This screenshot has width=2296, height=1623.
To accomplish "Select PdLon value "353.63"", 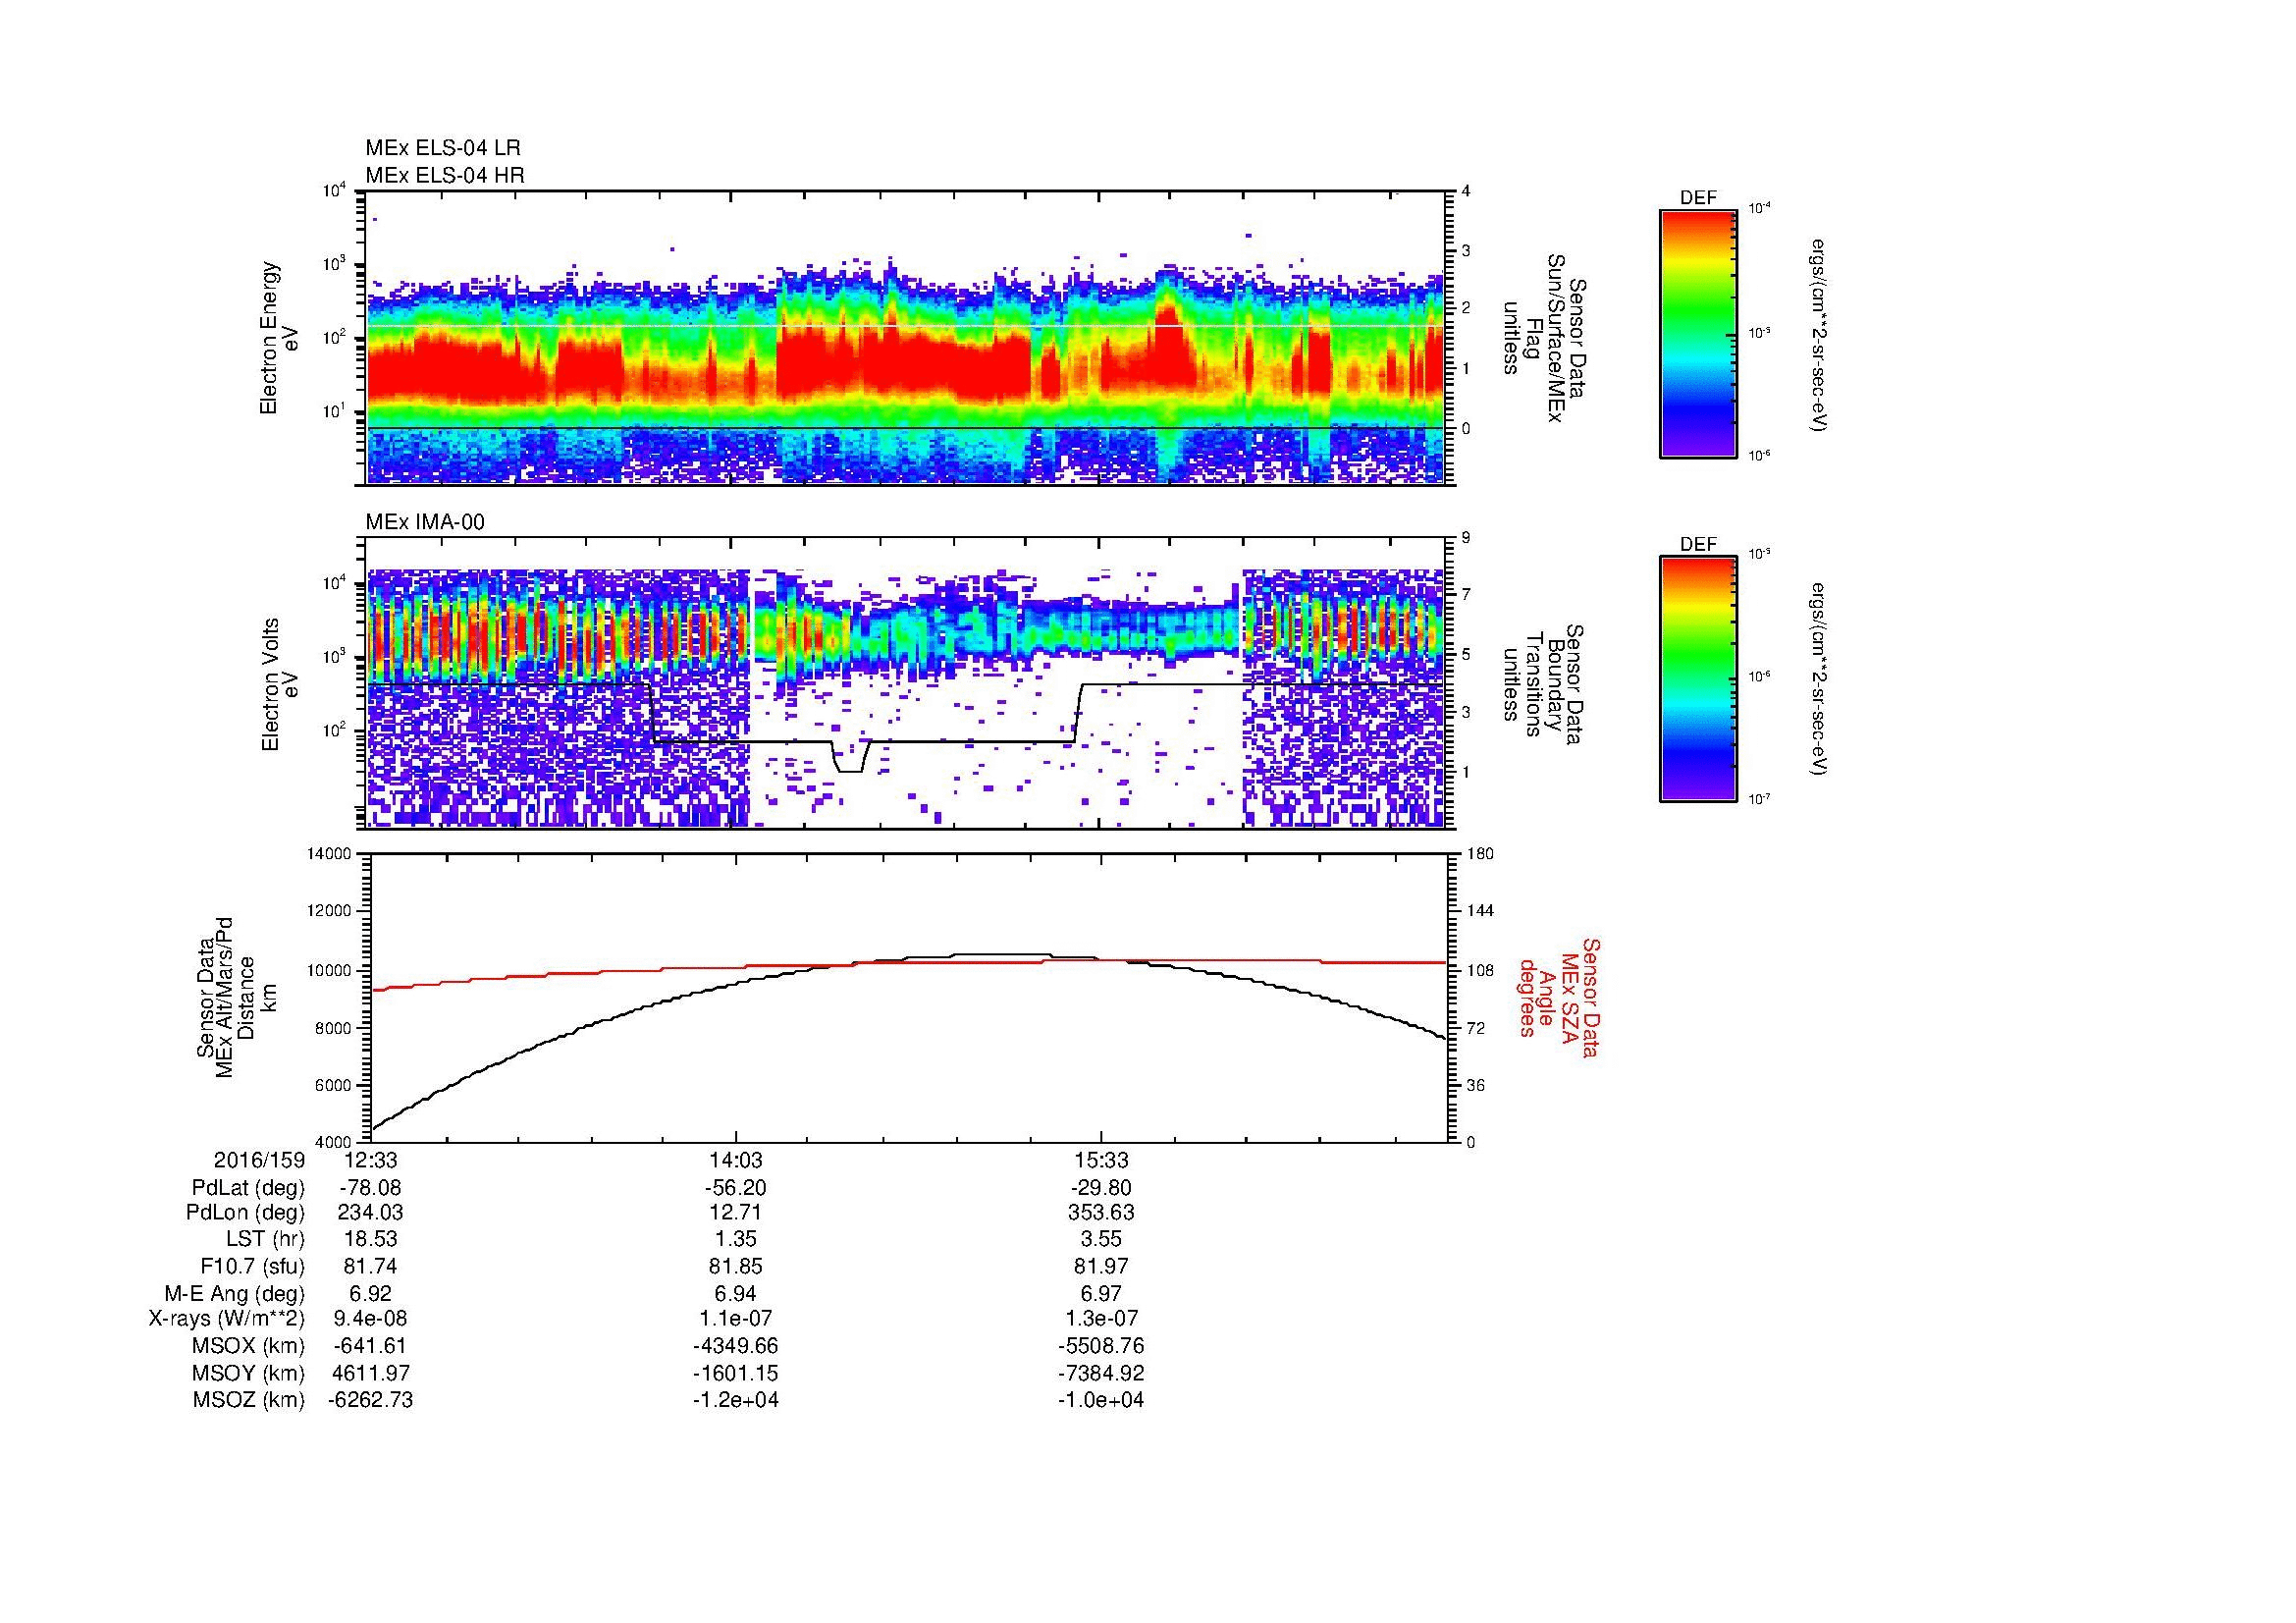I will coord(1100,1213).
